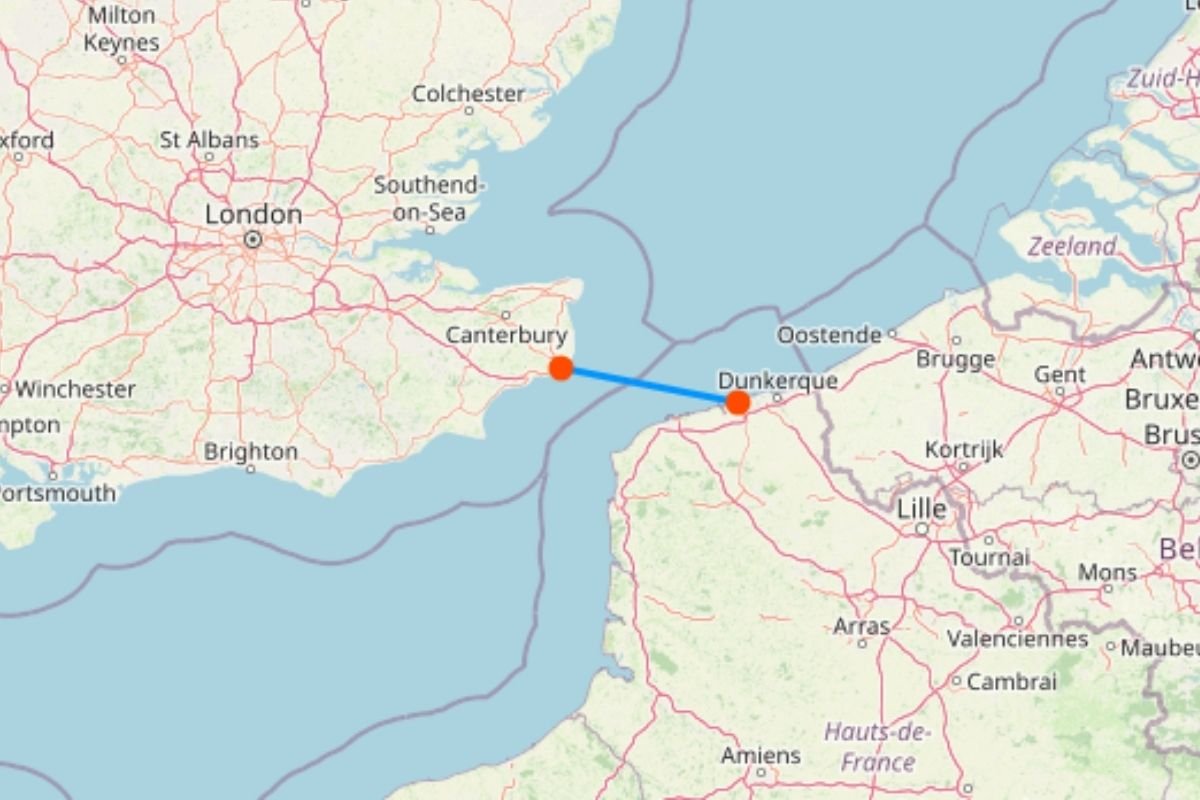This screenshot has width=1200, height=800.
Task: Click the St Albans label
Action: (x=209, y=140)
